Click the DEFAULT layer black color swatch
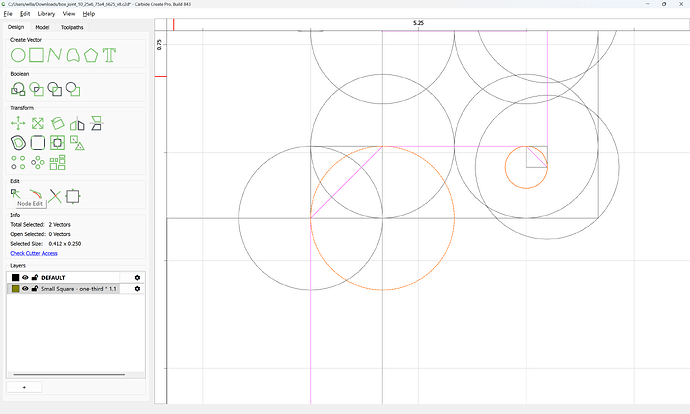Screen dimensions: 690x414 (x=15, y=278)
